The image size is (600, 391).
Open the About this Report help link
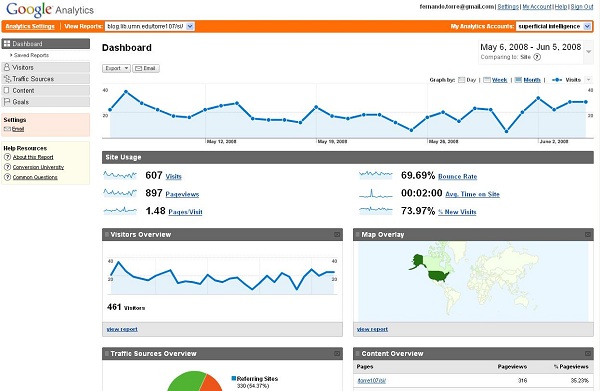tap(33, 157)
